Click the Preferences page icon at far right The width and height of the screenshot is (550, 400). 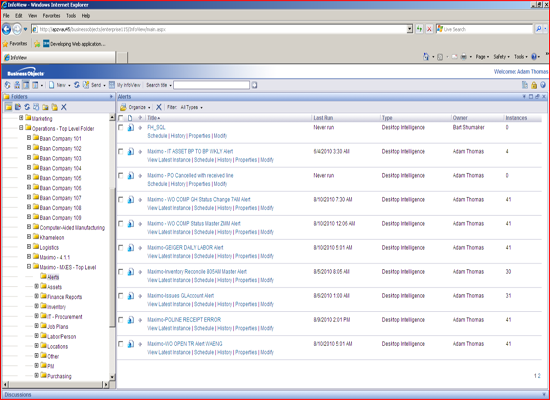(x=525, y=85)
